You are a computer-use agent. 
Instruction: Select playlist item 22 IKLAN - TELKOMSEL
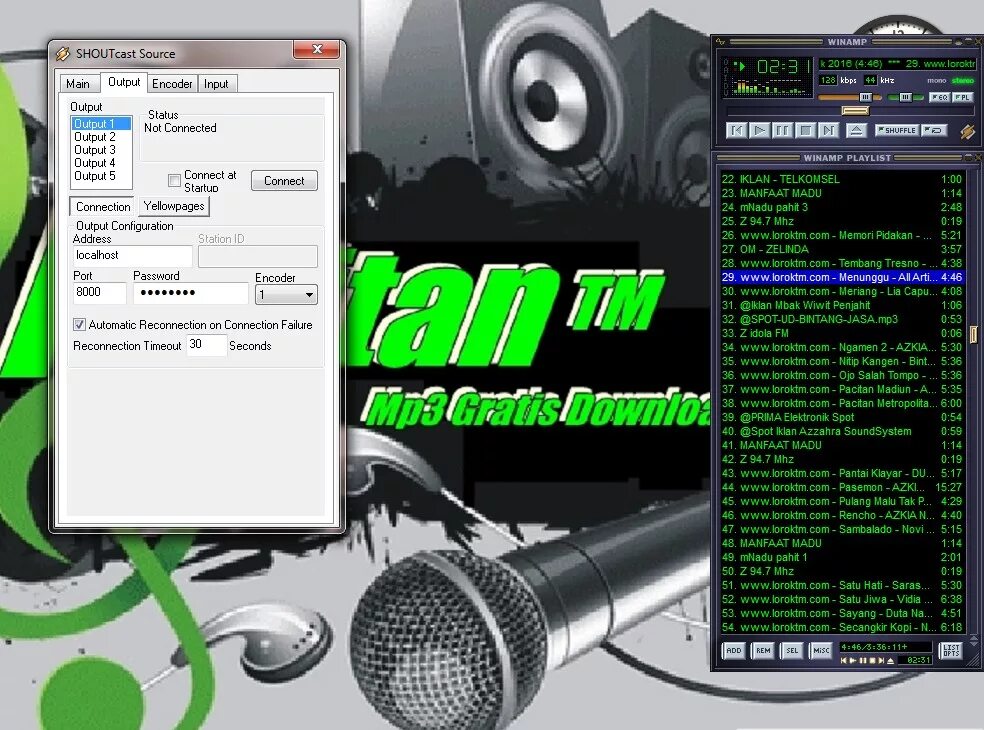coord(842,179)
